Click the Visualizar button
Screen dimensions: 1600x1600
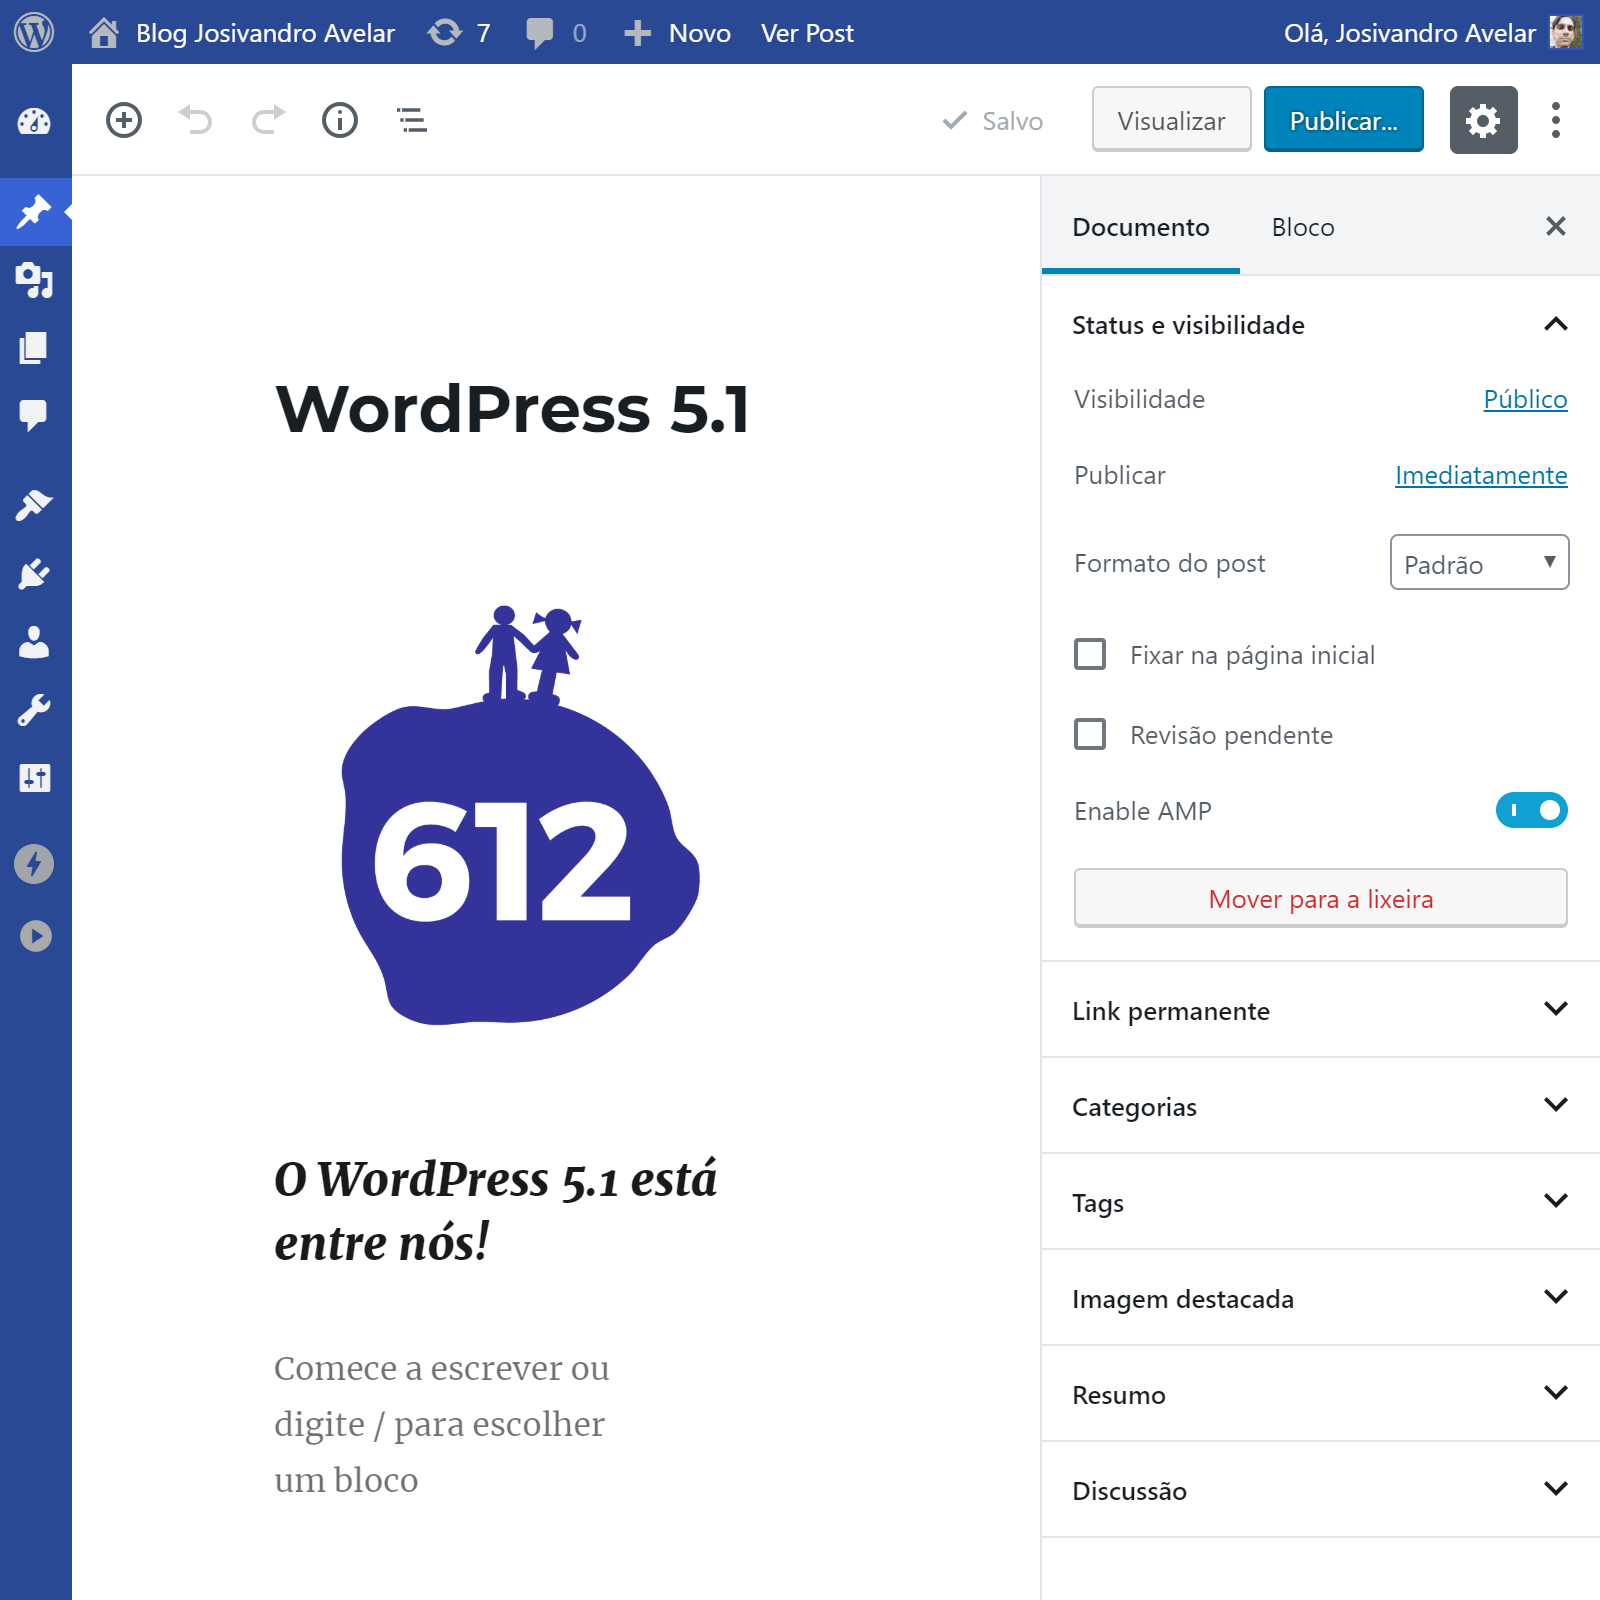click(x=1171, y=120)
